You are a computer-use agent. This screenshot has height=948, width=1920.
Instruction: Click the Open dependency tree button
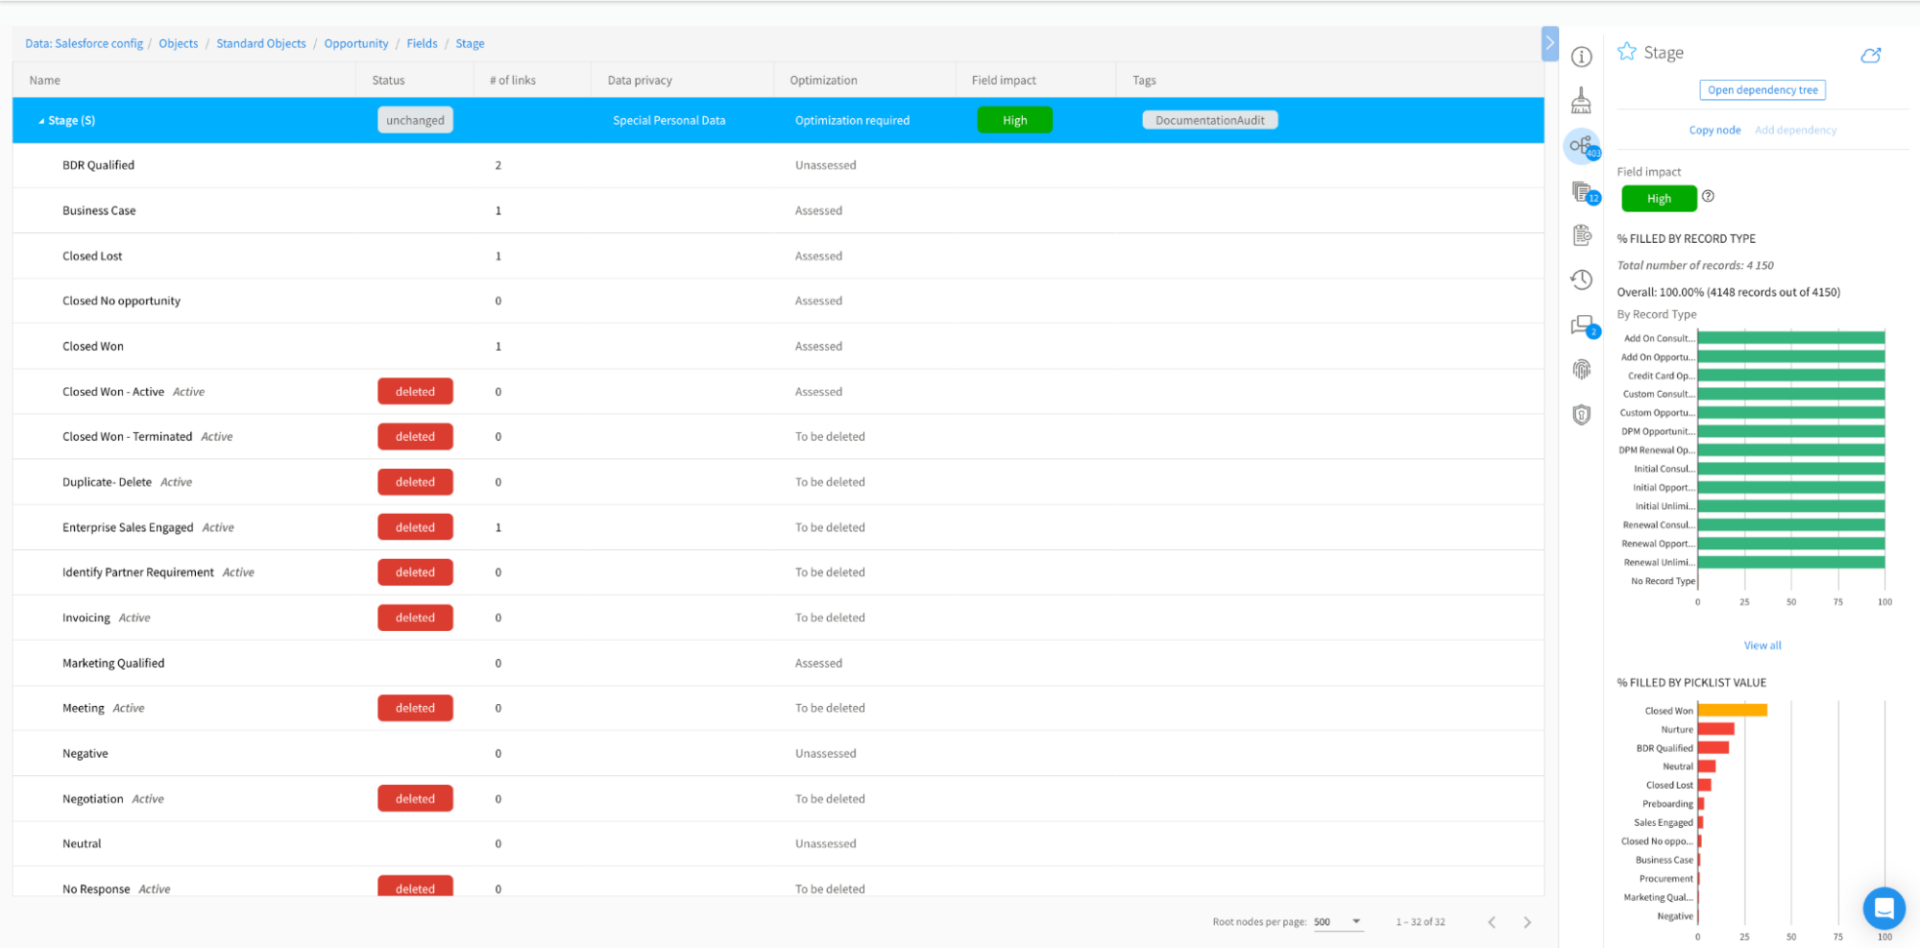[x=1762, y=90]
